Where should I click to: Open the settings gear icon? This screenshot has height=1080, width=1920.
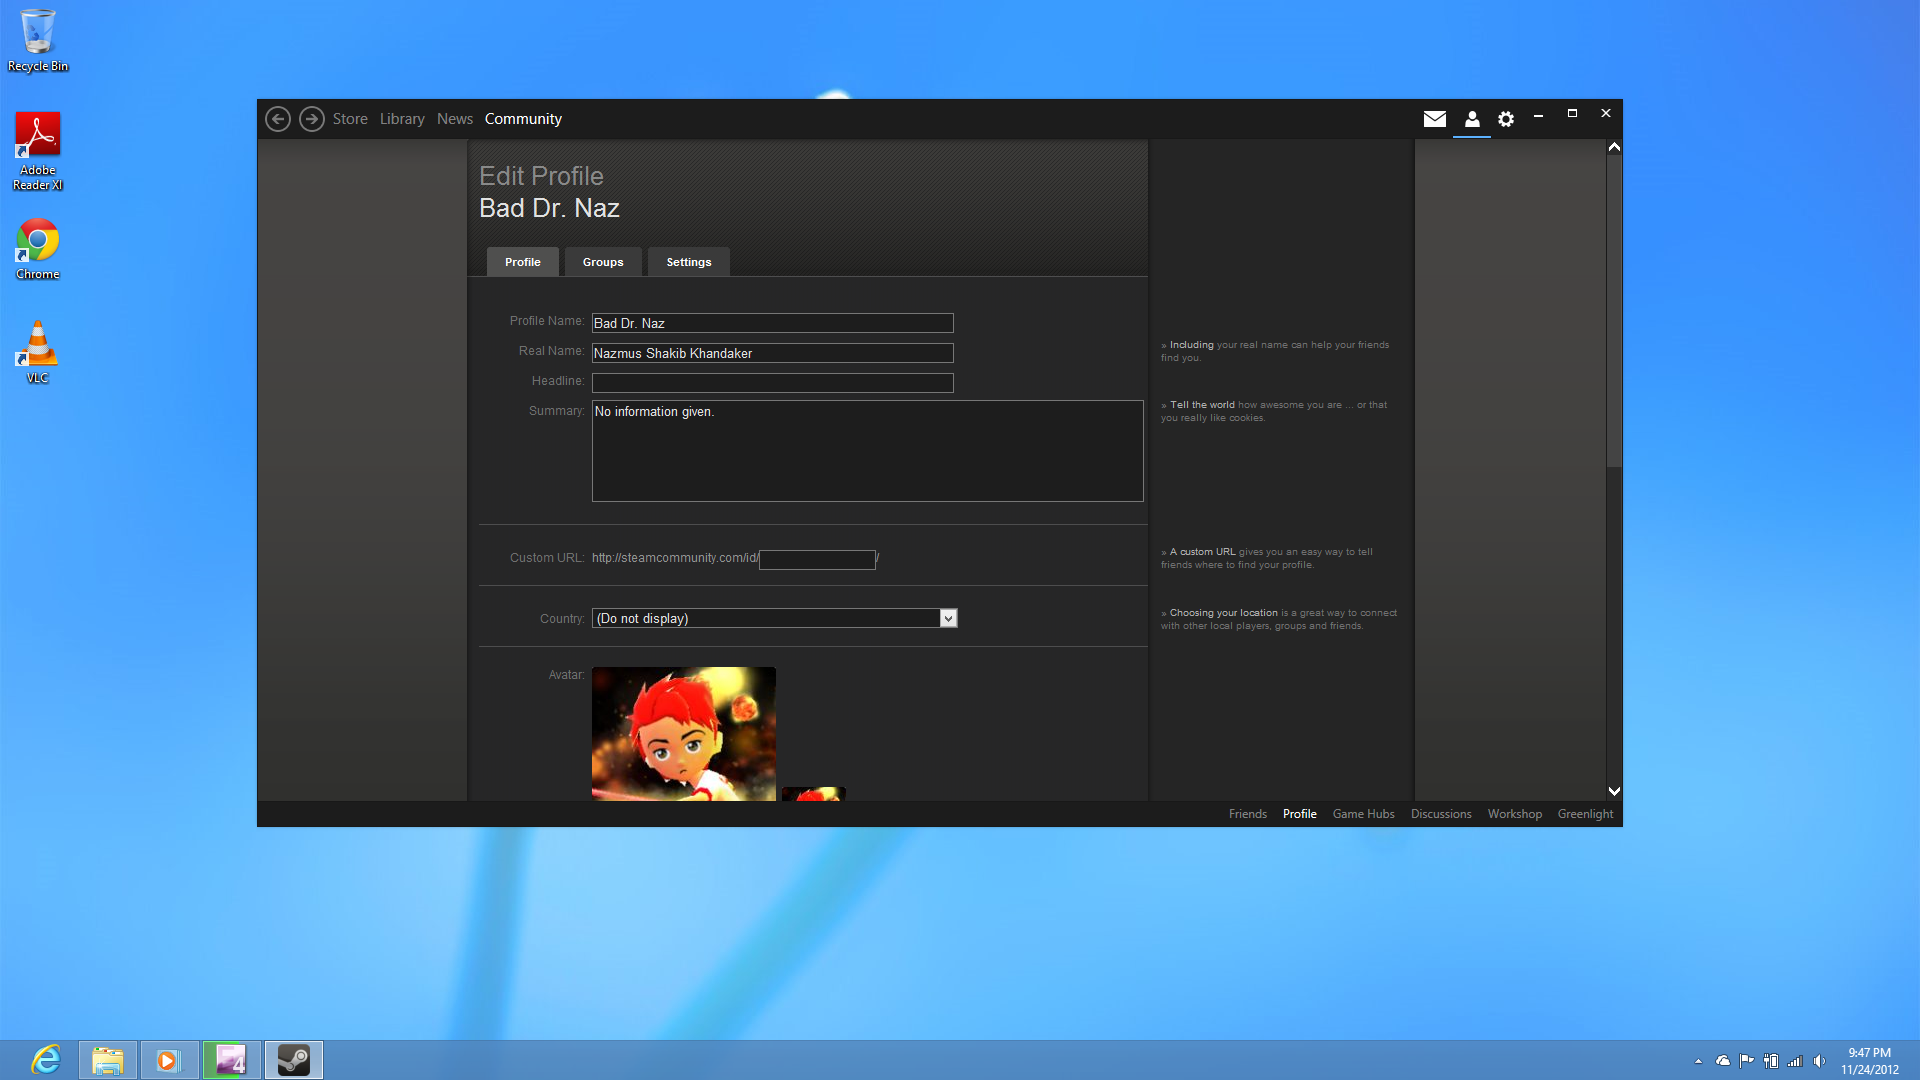1506,119
